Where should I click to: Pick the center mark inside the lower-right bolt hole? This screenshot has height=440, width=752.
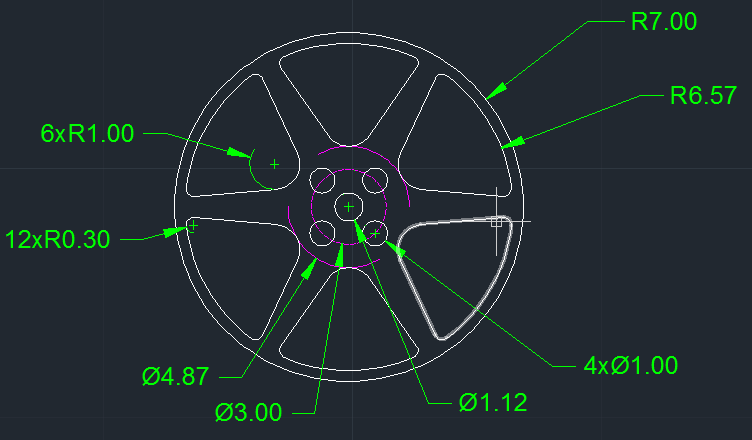(375, 233)
